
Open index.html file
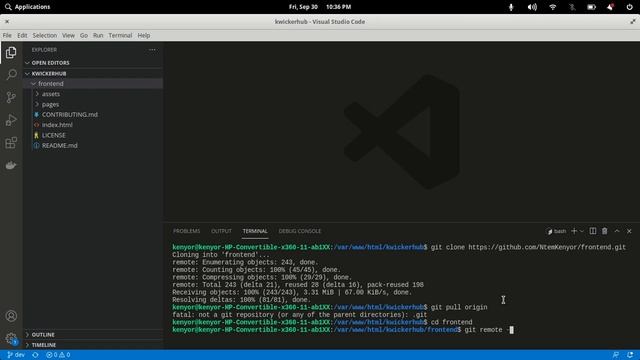click(93, 125)
